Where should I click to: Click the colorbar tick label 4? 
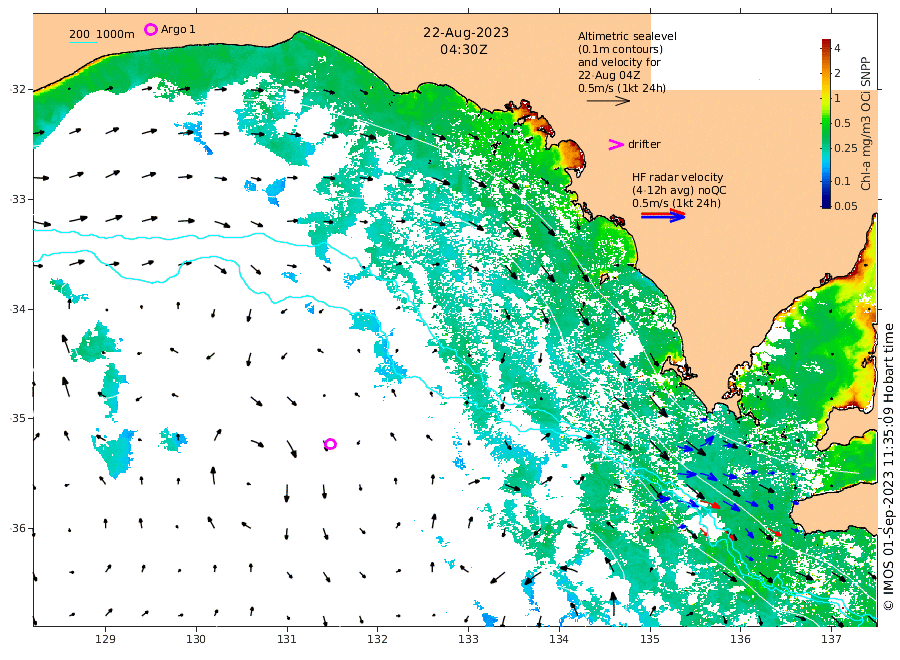[837, 48]
